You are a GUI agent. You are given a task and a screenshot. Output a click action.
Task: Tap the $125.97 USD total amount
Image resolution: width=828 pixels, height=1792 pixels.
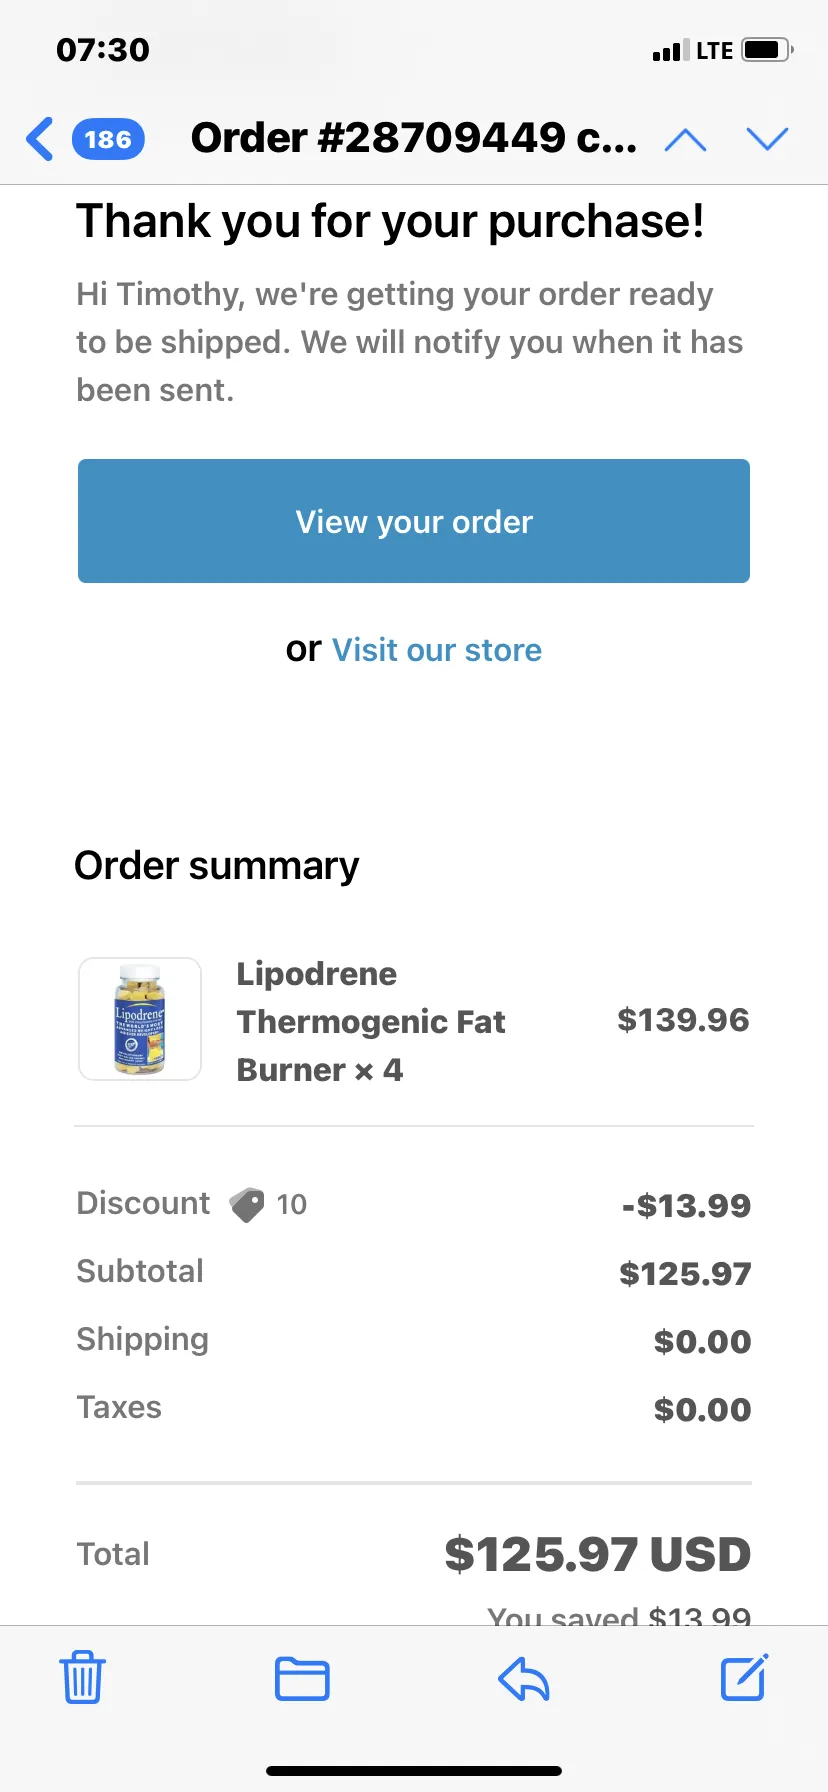click(x=598, y=1554)
